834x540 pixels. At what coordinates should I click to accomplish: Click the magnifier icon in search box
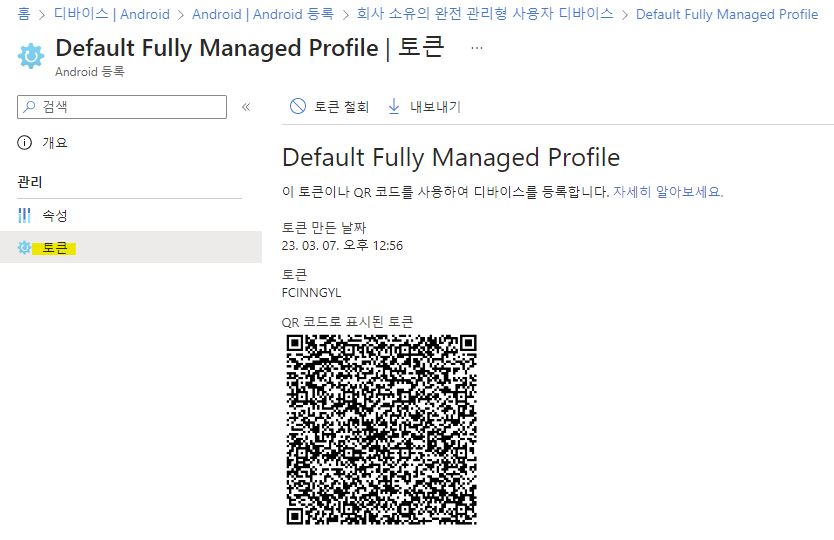(x=30, y=107)
